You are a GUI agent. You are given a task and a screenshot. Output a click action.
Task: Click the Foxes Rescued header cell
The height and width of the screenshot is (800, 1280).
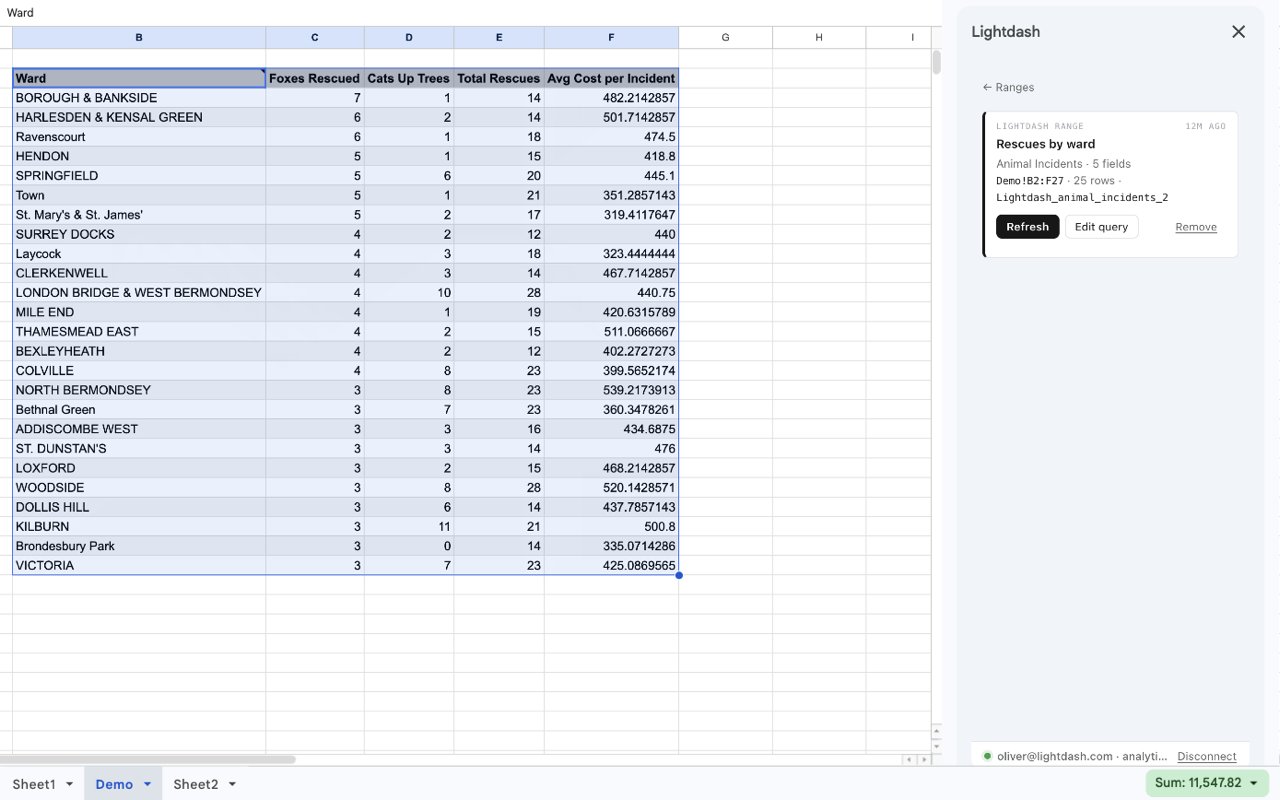315,78
